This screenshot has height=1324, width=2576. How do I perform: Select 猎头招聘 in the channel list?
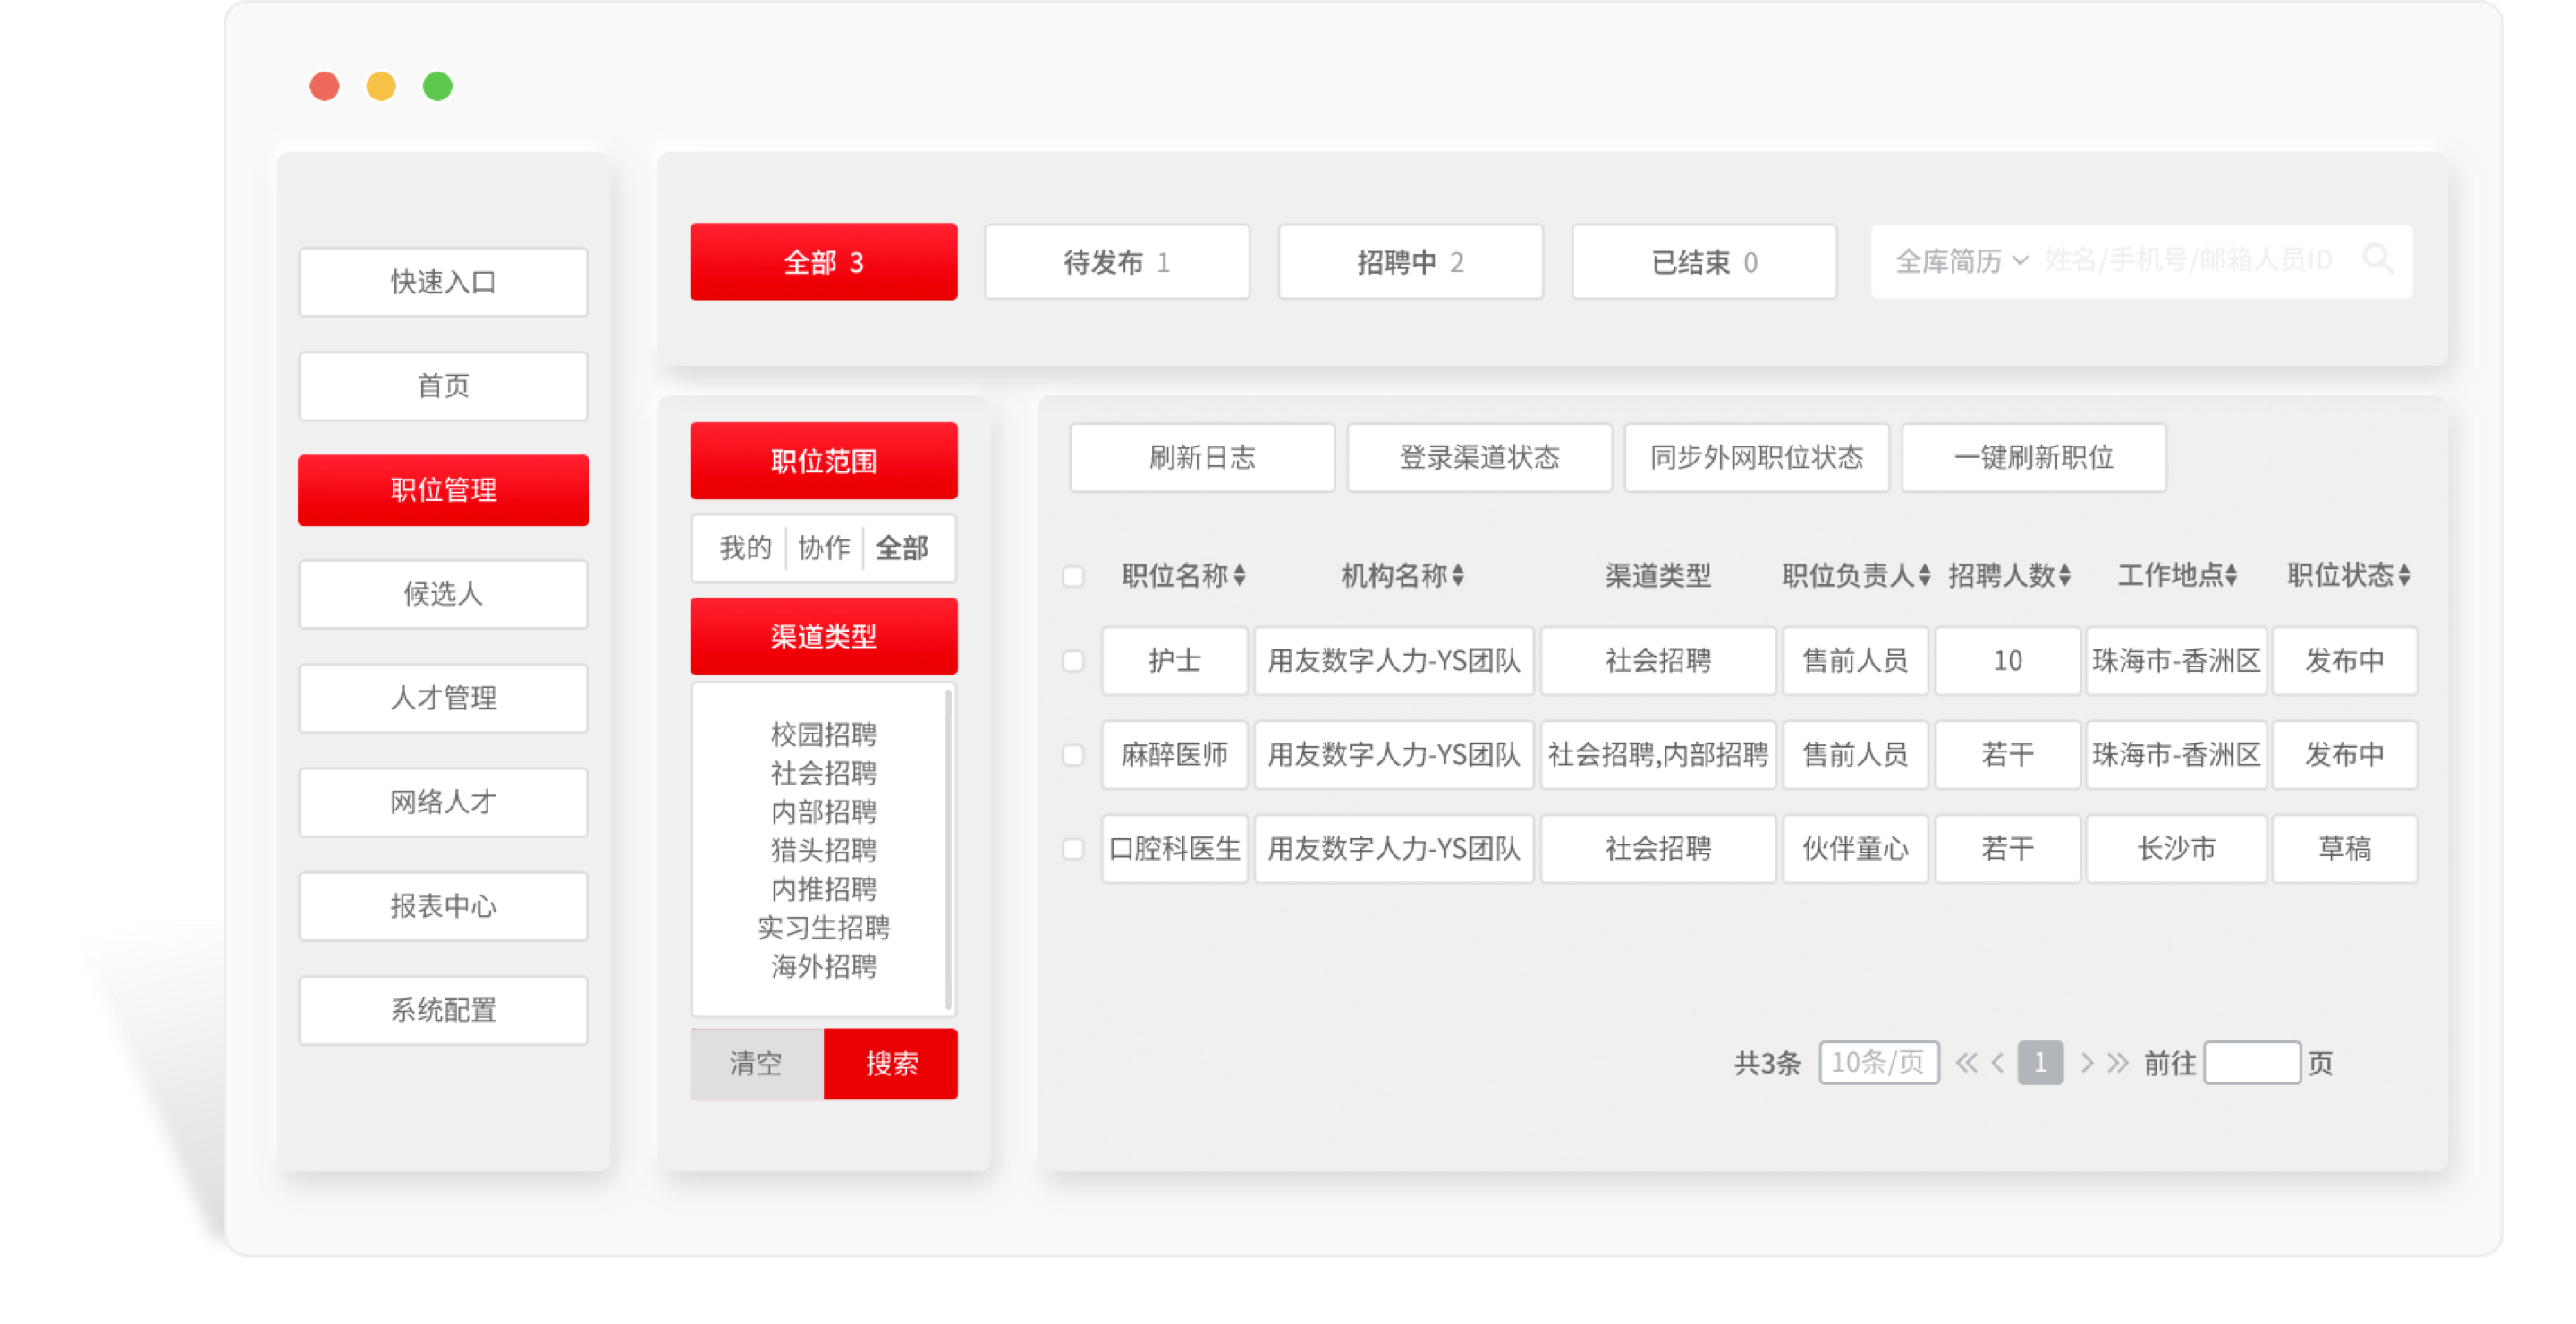pos(822,851)
